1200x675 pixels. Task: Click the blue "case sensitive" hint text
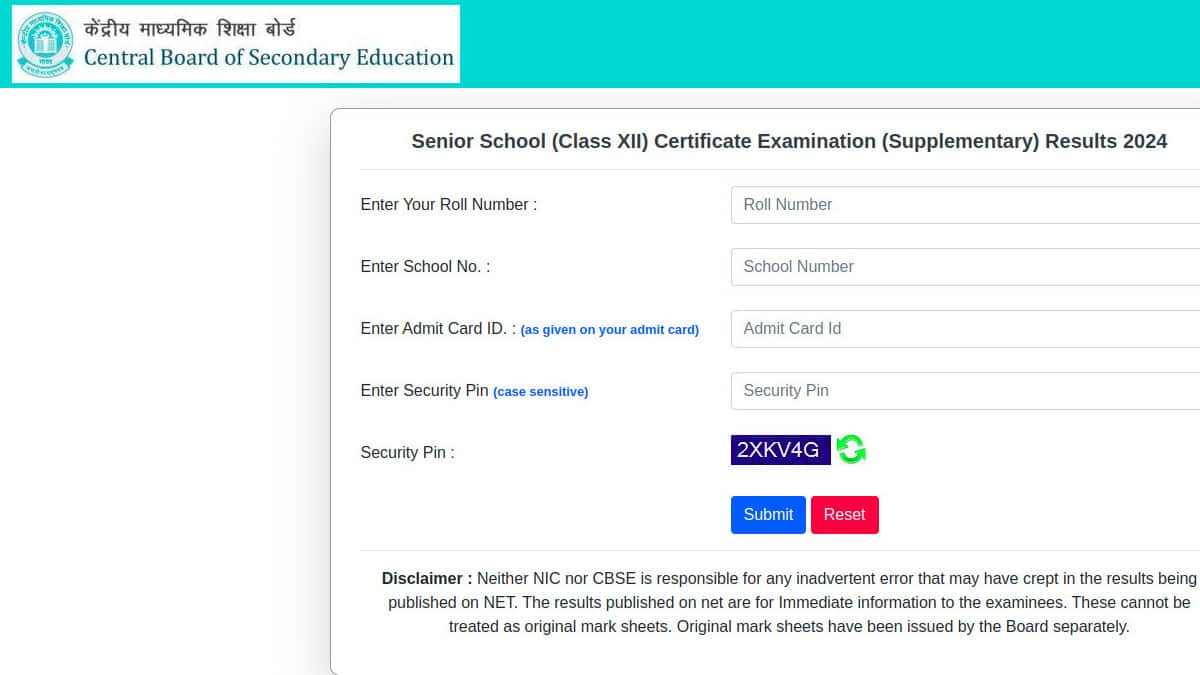coord(541,392)
